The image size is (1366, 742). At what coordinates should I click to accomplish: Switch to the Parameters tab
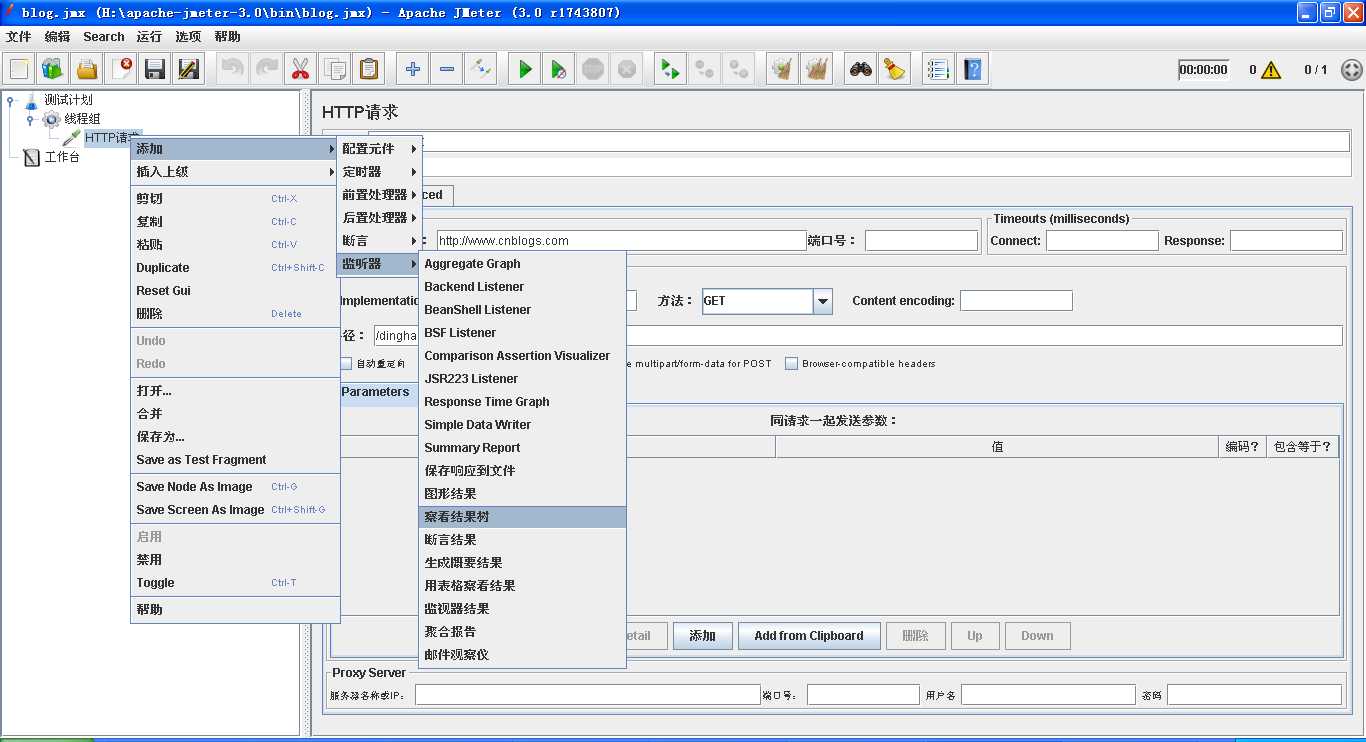tap(376, 392)
